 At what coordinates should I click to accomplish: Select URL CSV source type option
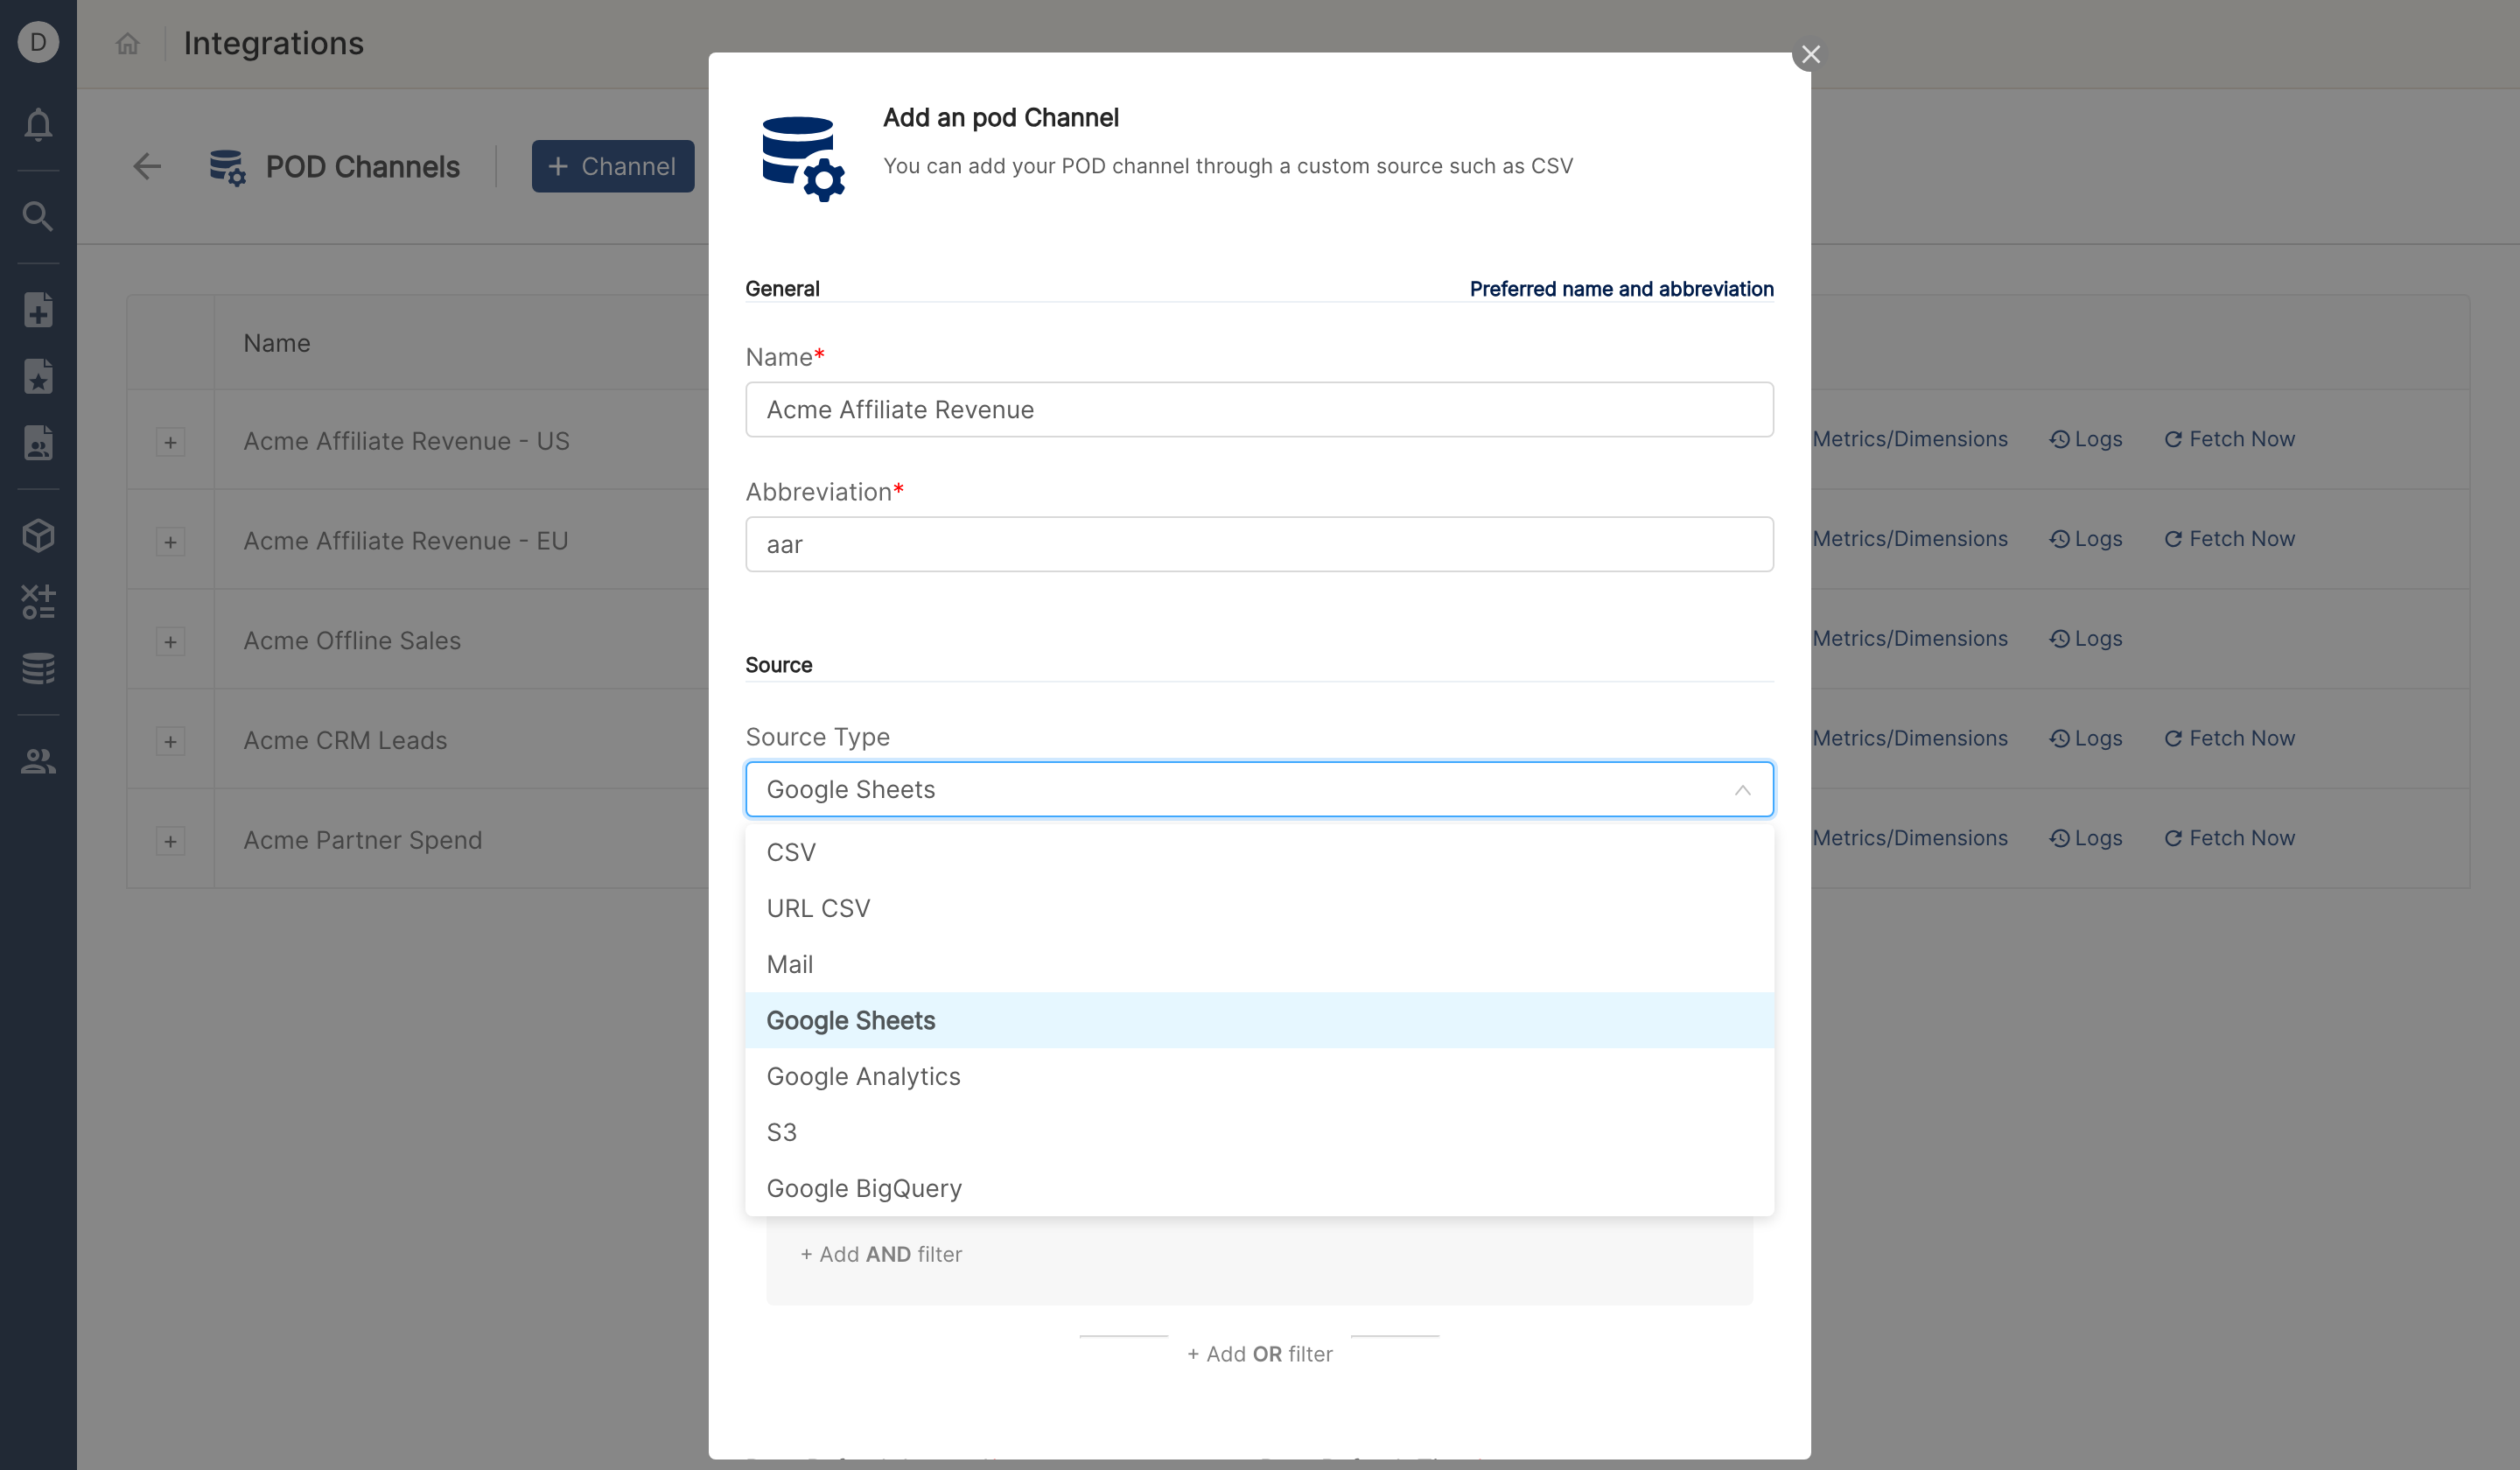pyautogui.click(x=1259, y=908)
